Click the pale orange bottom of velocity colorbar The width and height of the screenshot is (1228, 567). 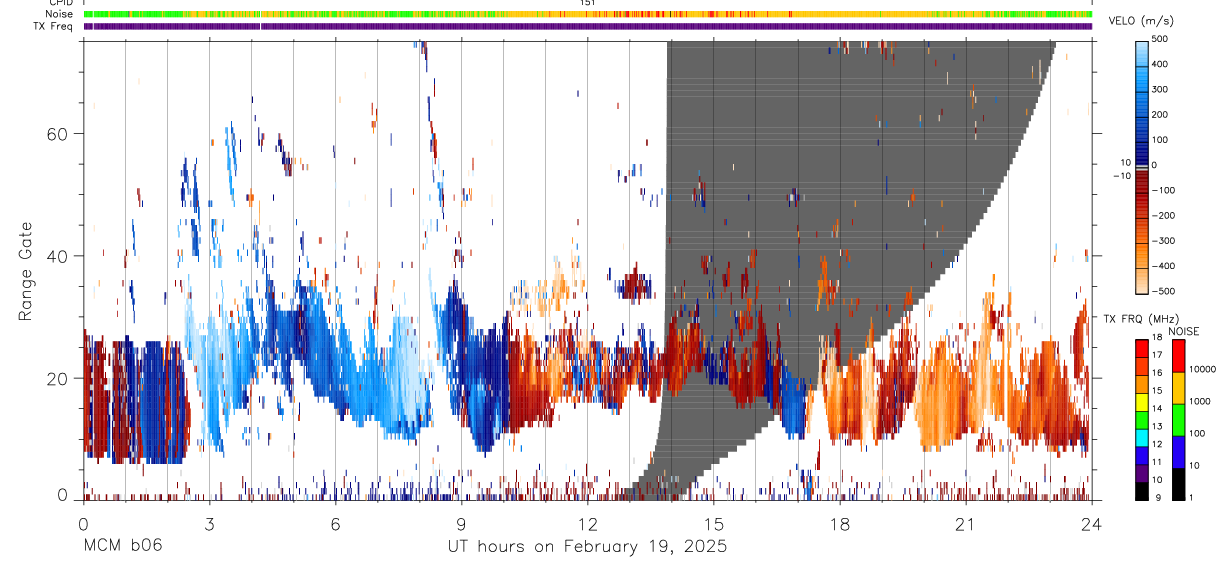[1142, 279]
